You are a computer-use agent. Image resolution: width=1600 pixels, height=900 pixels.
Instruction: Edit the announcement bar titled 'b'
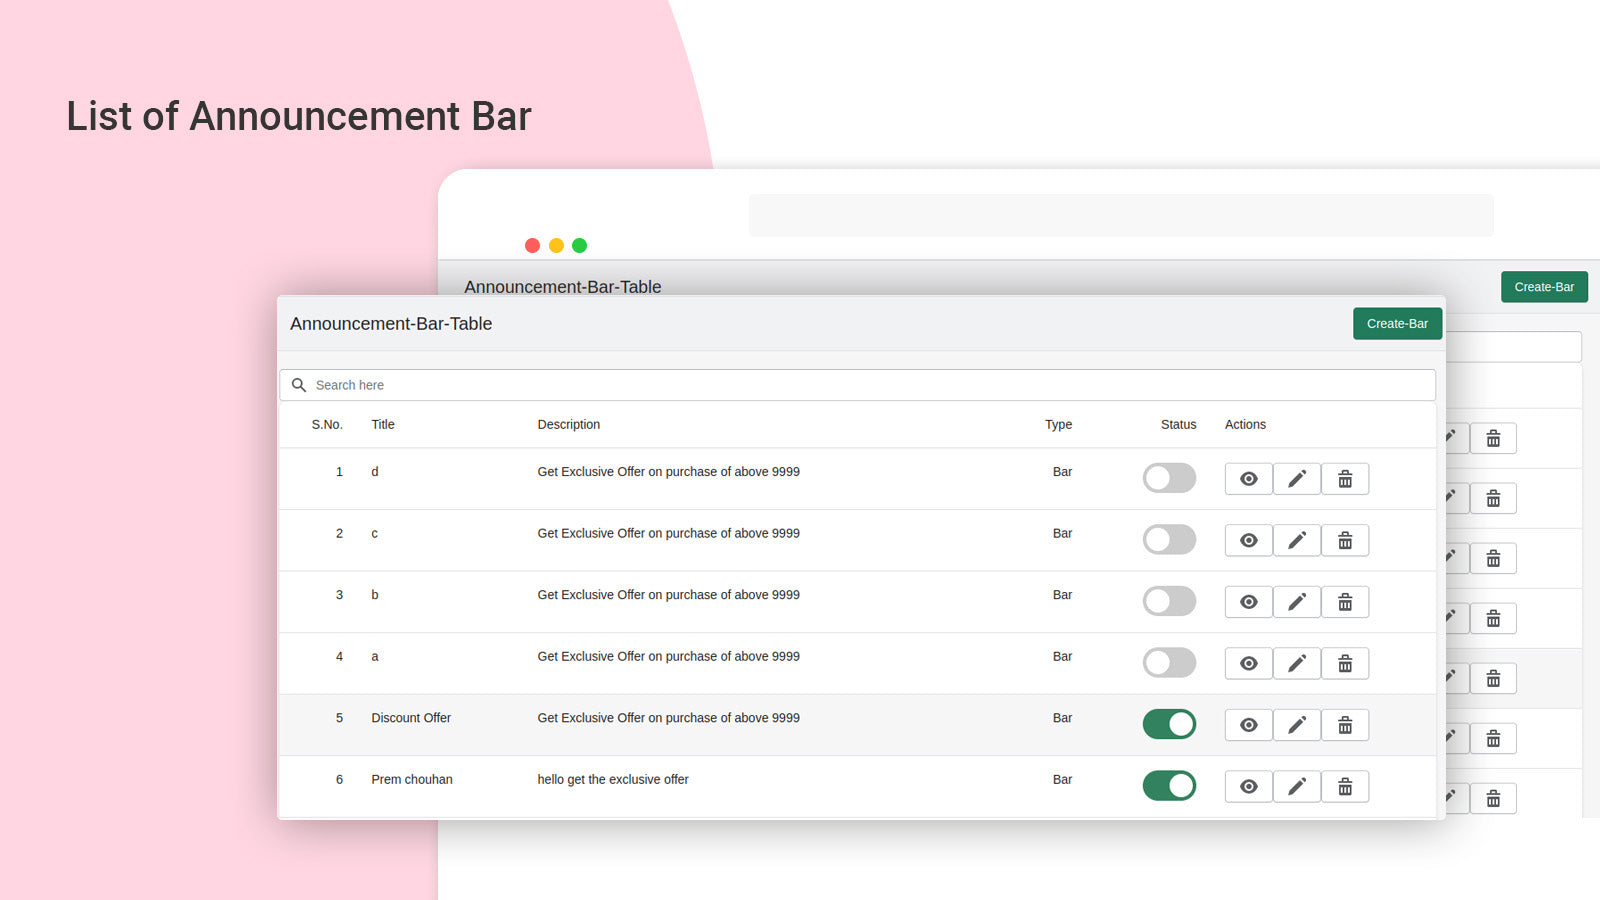pyautogui.click(x=1296, y=602)
